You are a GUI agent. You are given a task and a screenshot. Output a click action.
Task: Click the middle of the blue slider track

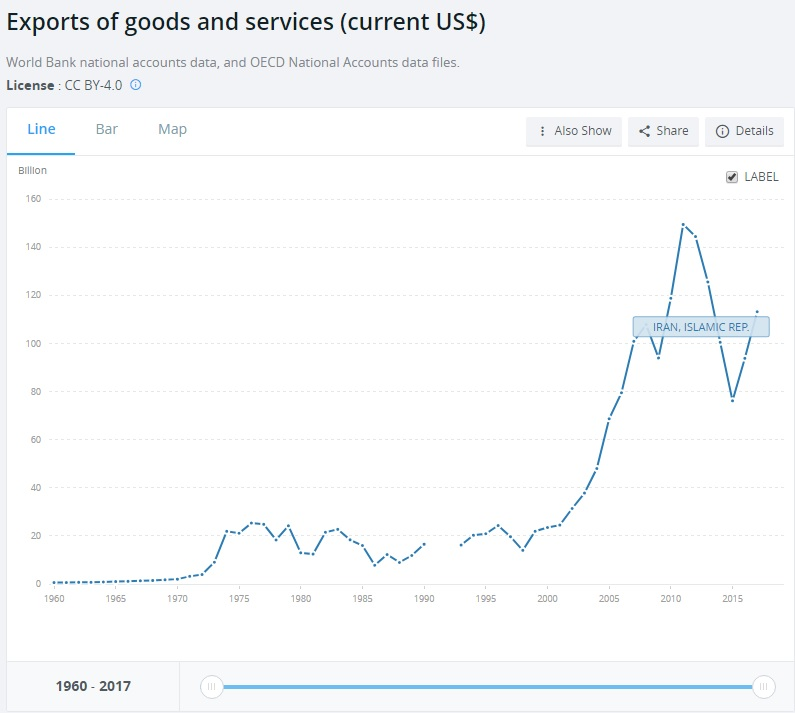tap(487, 687)
